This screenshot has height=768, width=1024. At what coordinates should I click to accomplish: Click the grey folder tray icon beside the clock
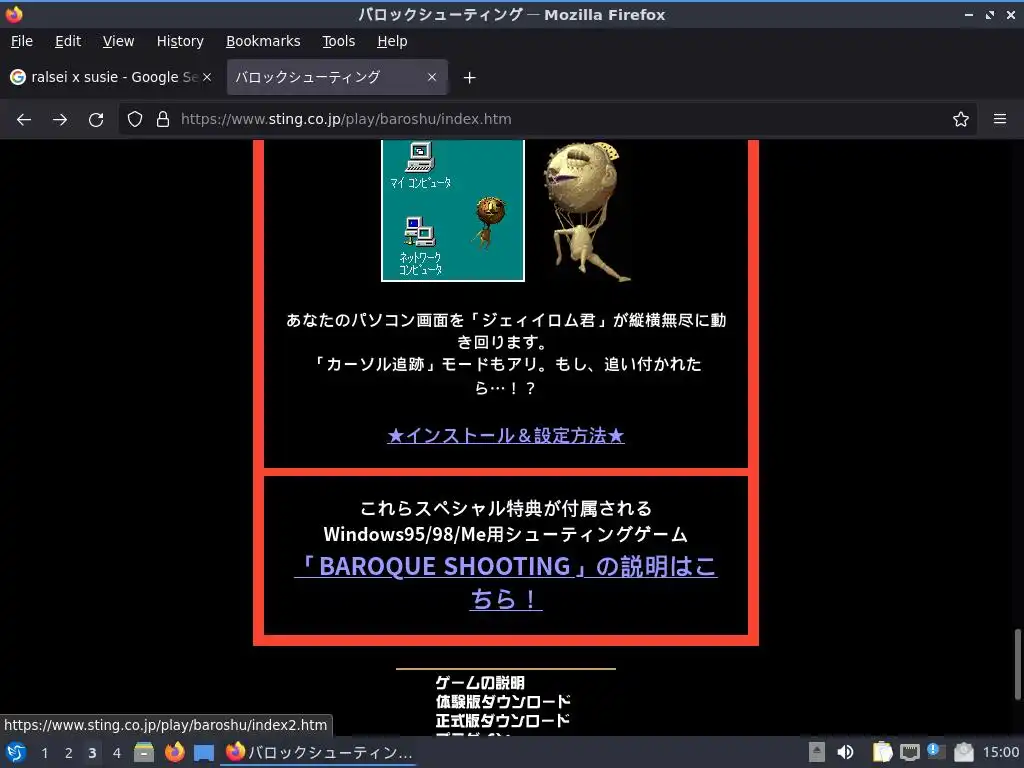click(x=964, y=752)
